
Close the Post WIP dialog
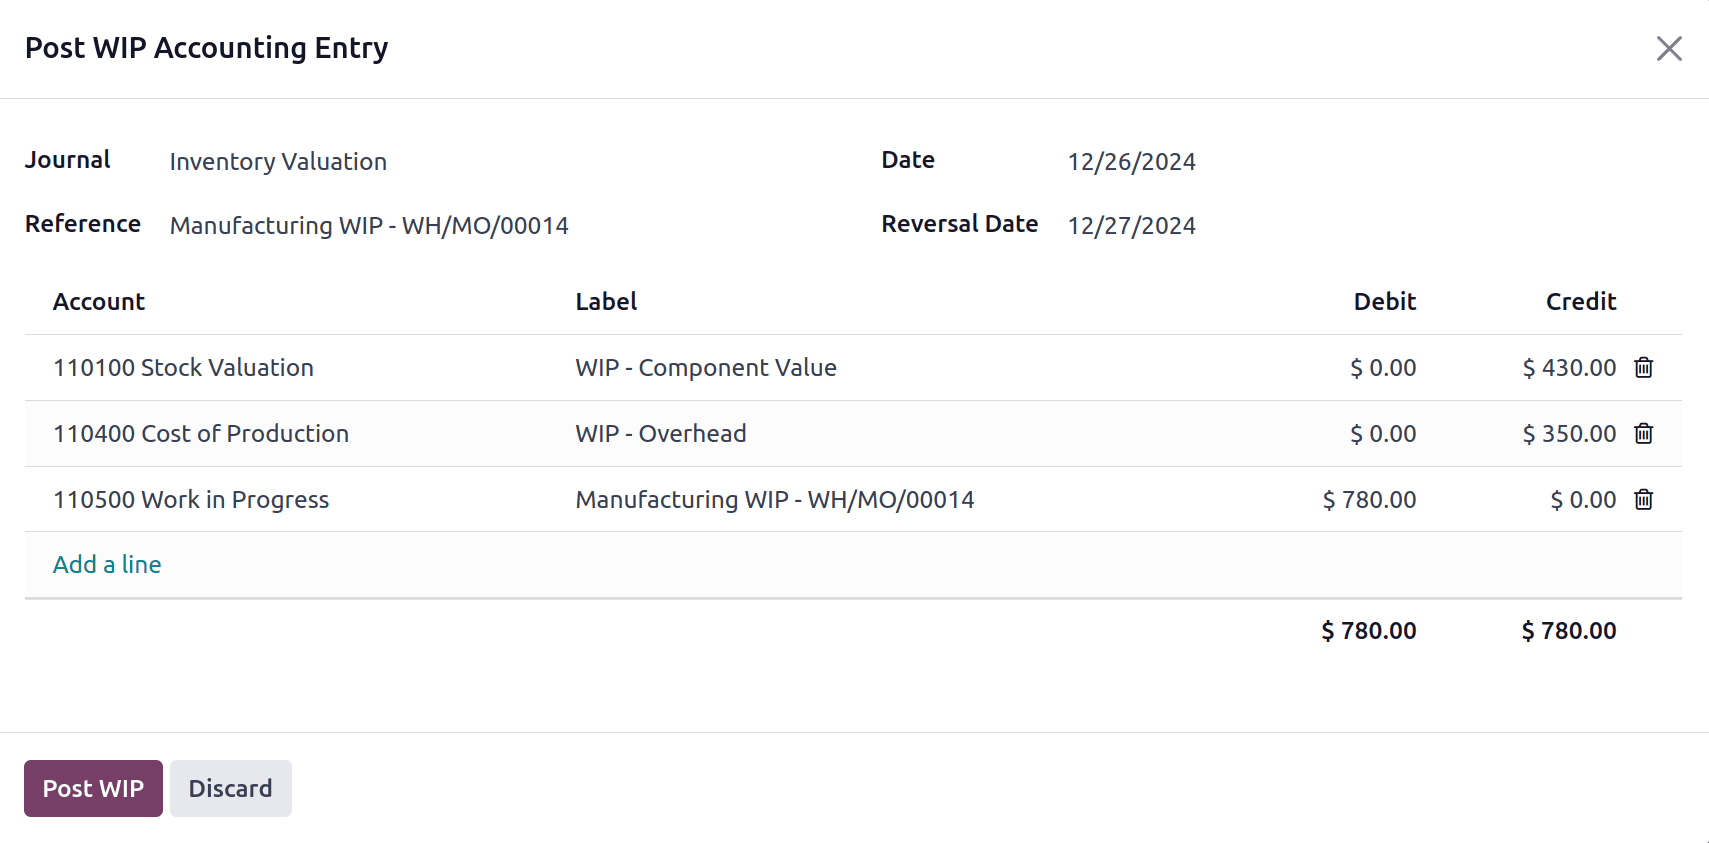click(x=1668, y=49)
